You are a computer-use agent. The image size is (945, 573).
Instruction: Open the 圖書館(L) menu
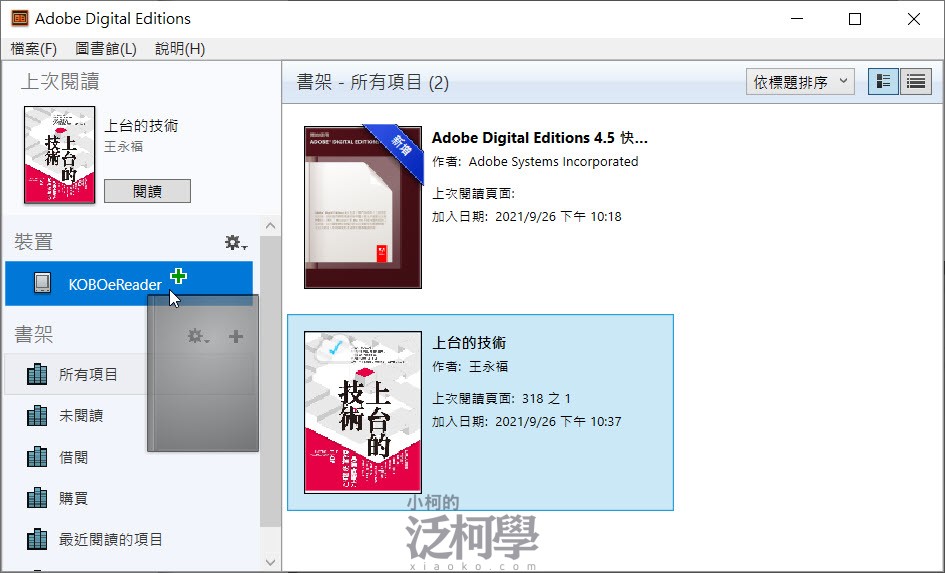click(x=106, y=49)
